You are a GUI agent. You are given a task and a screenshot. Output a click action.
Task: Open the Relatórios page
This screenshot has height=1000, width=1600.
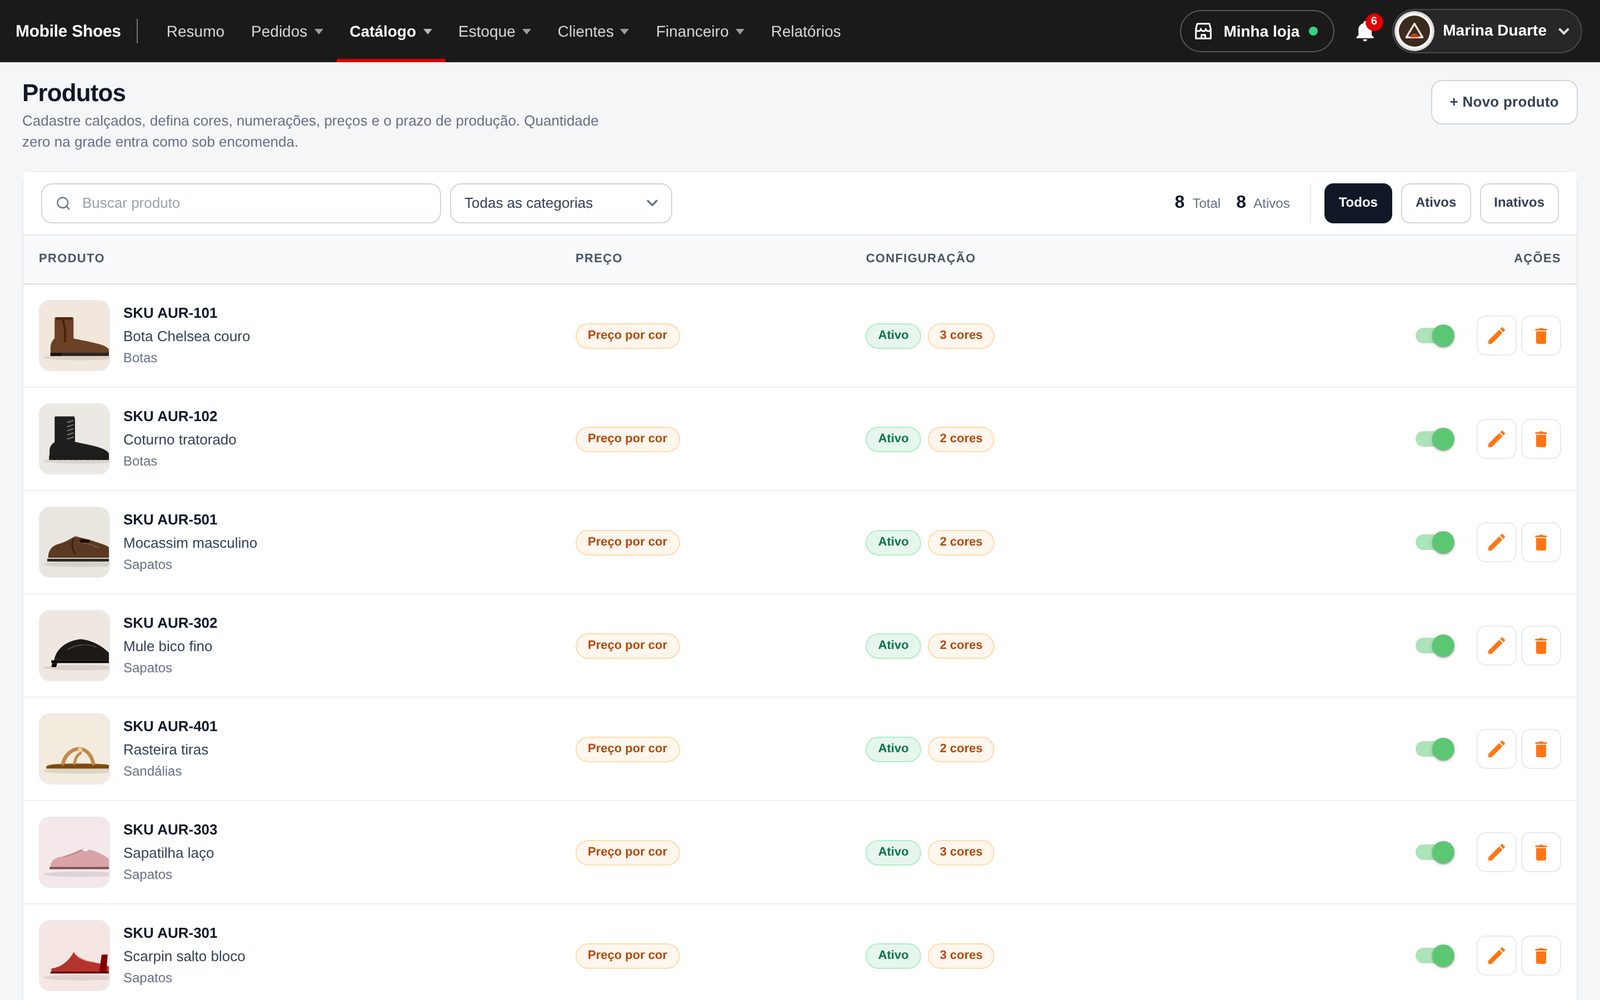click(806, 31)
